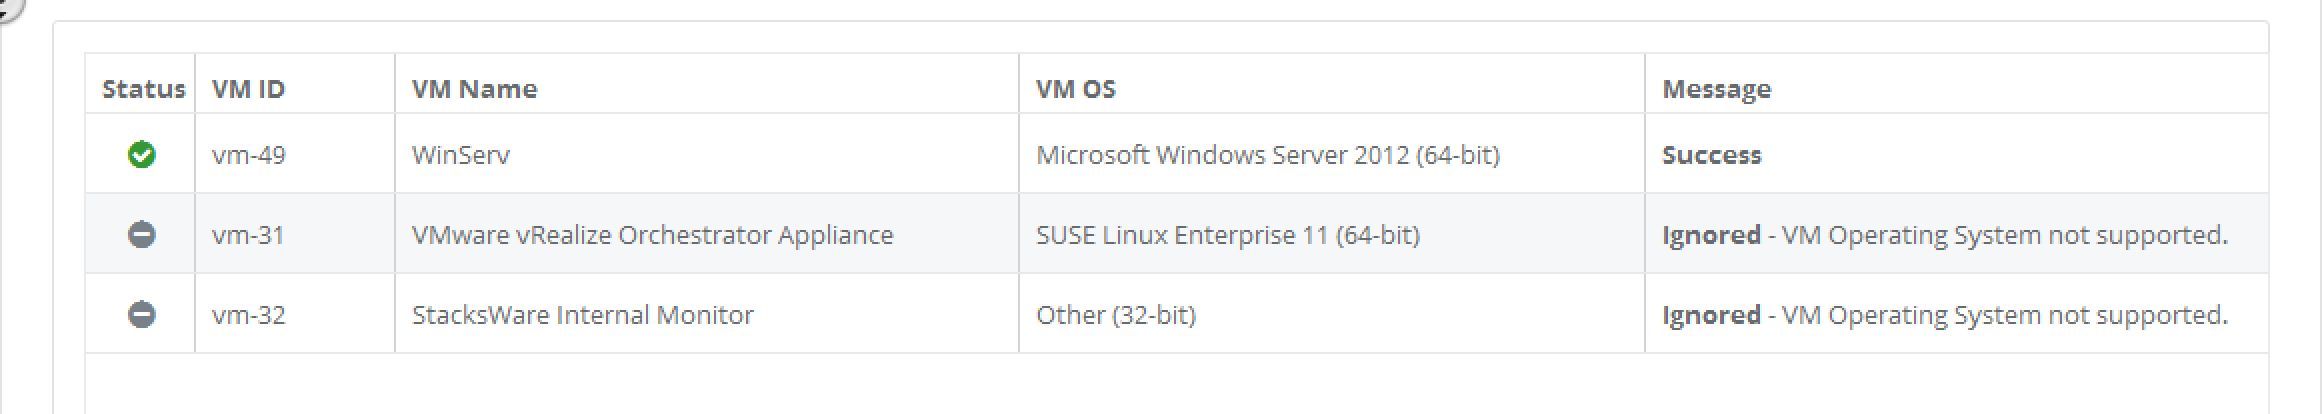2322x414 pixels.
Task: Click the Status column header
Action: coord(143,89)
